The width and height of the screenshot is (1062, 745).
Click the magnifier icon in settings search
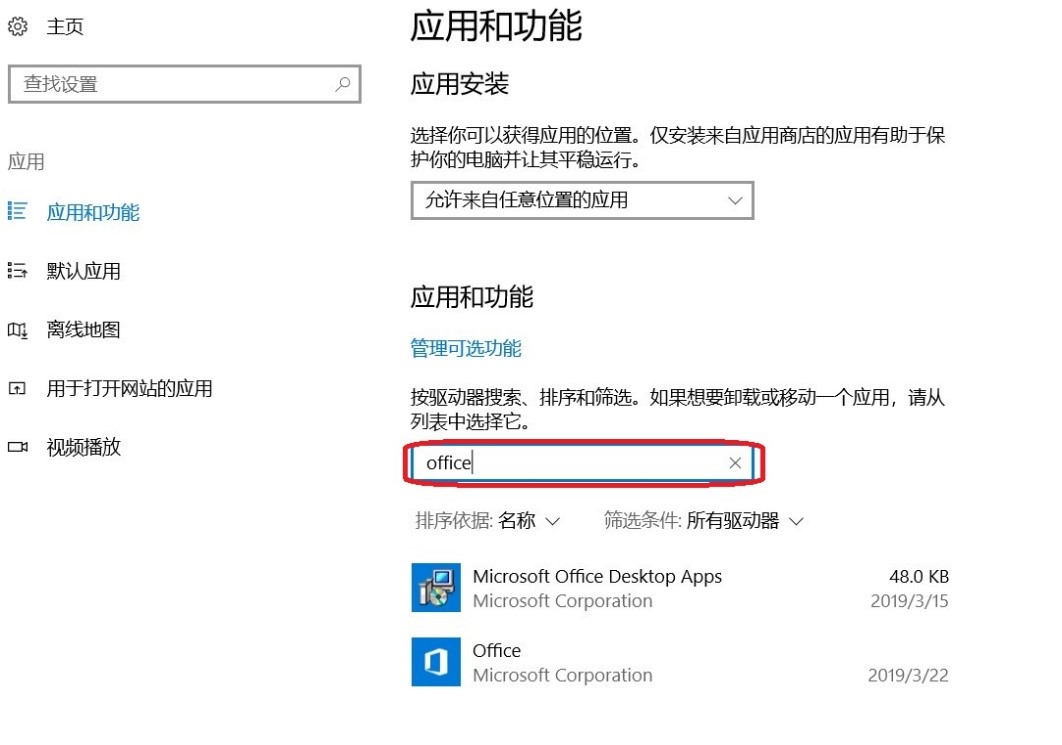coord(343,84)
